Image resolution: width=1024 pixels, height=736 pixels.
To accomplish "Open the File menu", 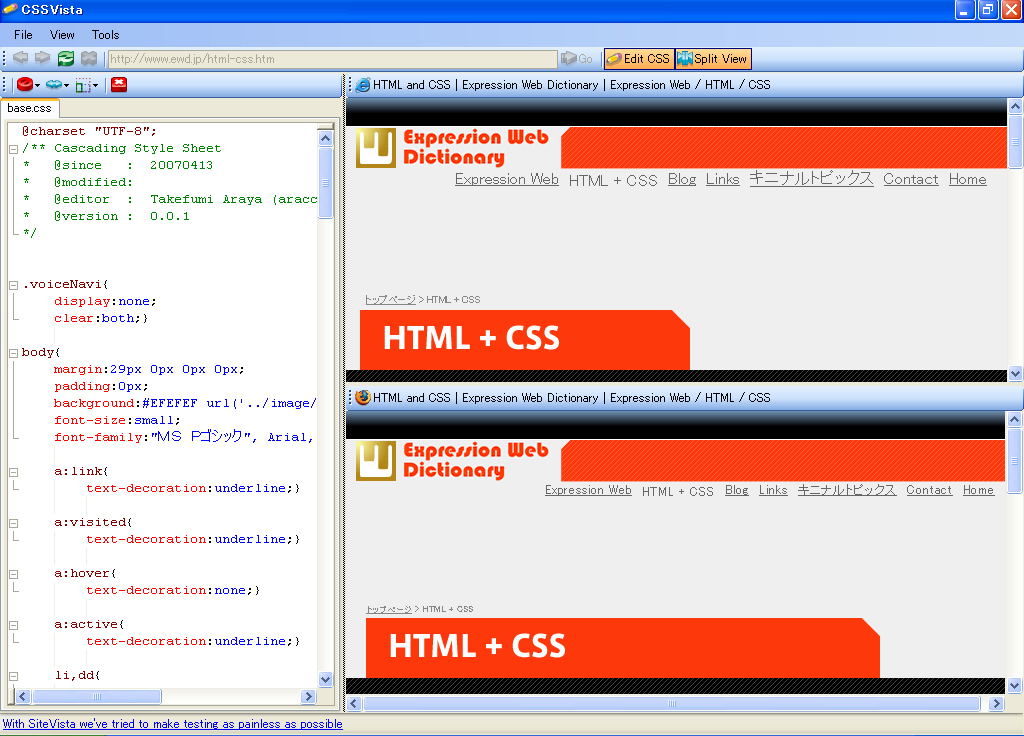I will [x=23, y=35].
